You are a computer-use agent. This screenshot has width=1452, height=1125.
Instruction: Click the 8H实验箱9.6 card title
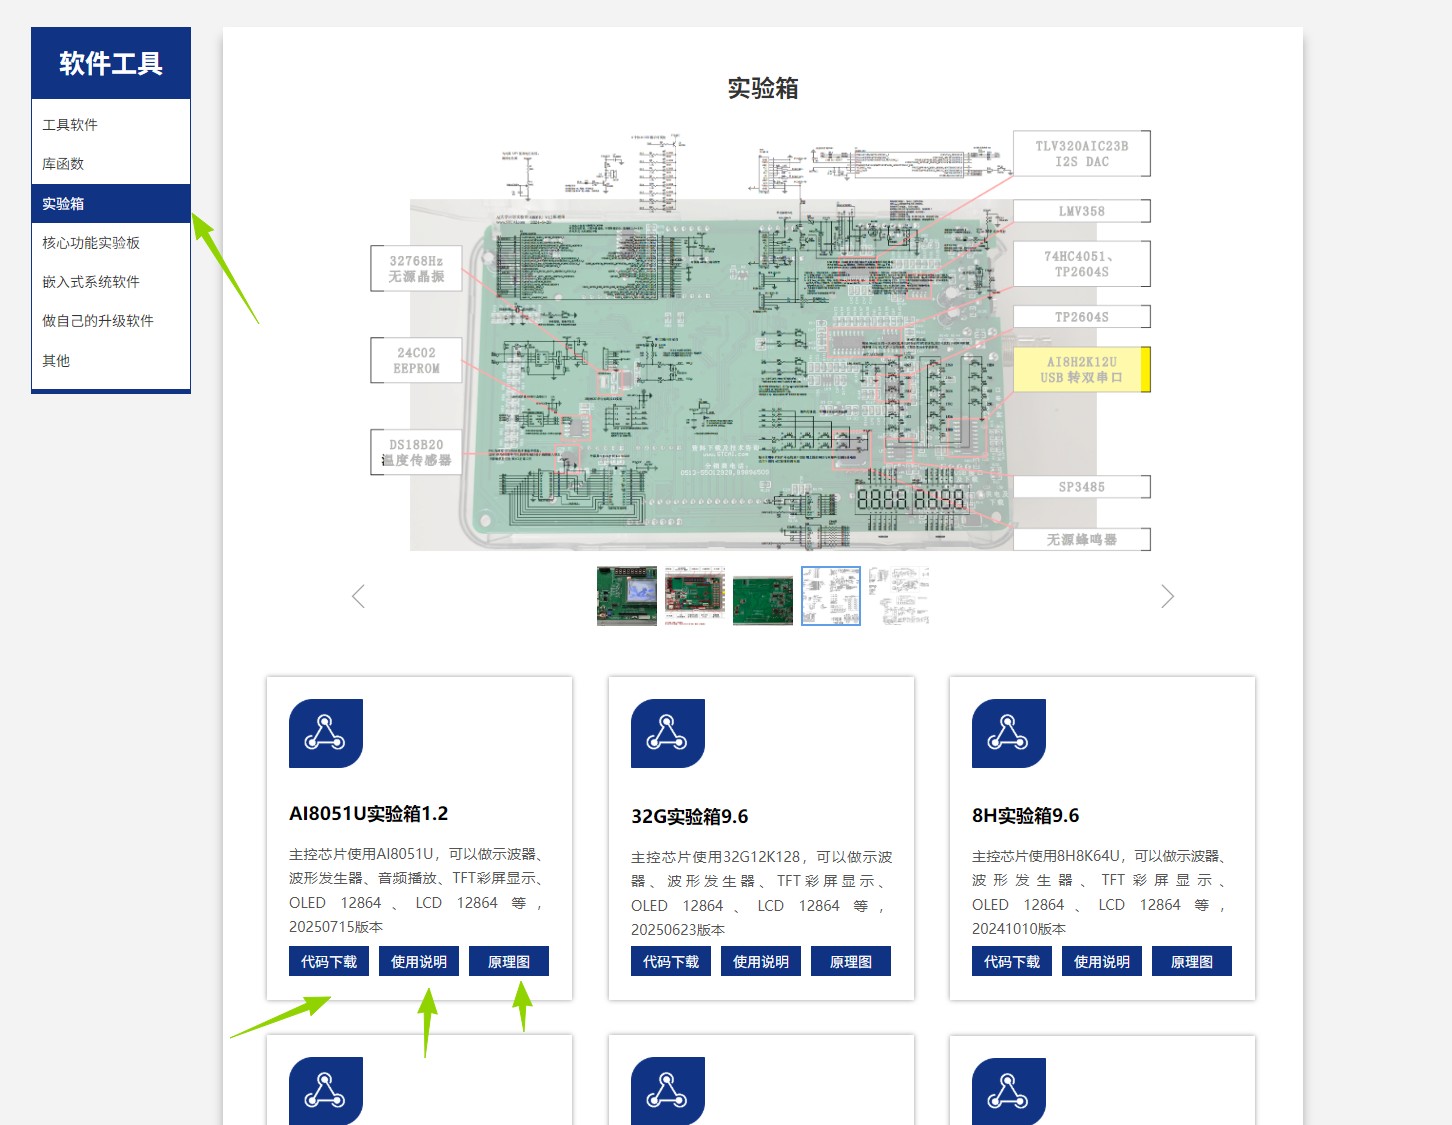1026,816
